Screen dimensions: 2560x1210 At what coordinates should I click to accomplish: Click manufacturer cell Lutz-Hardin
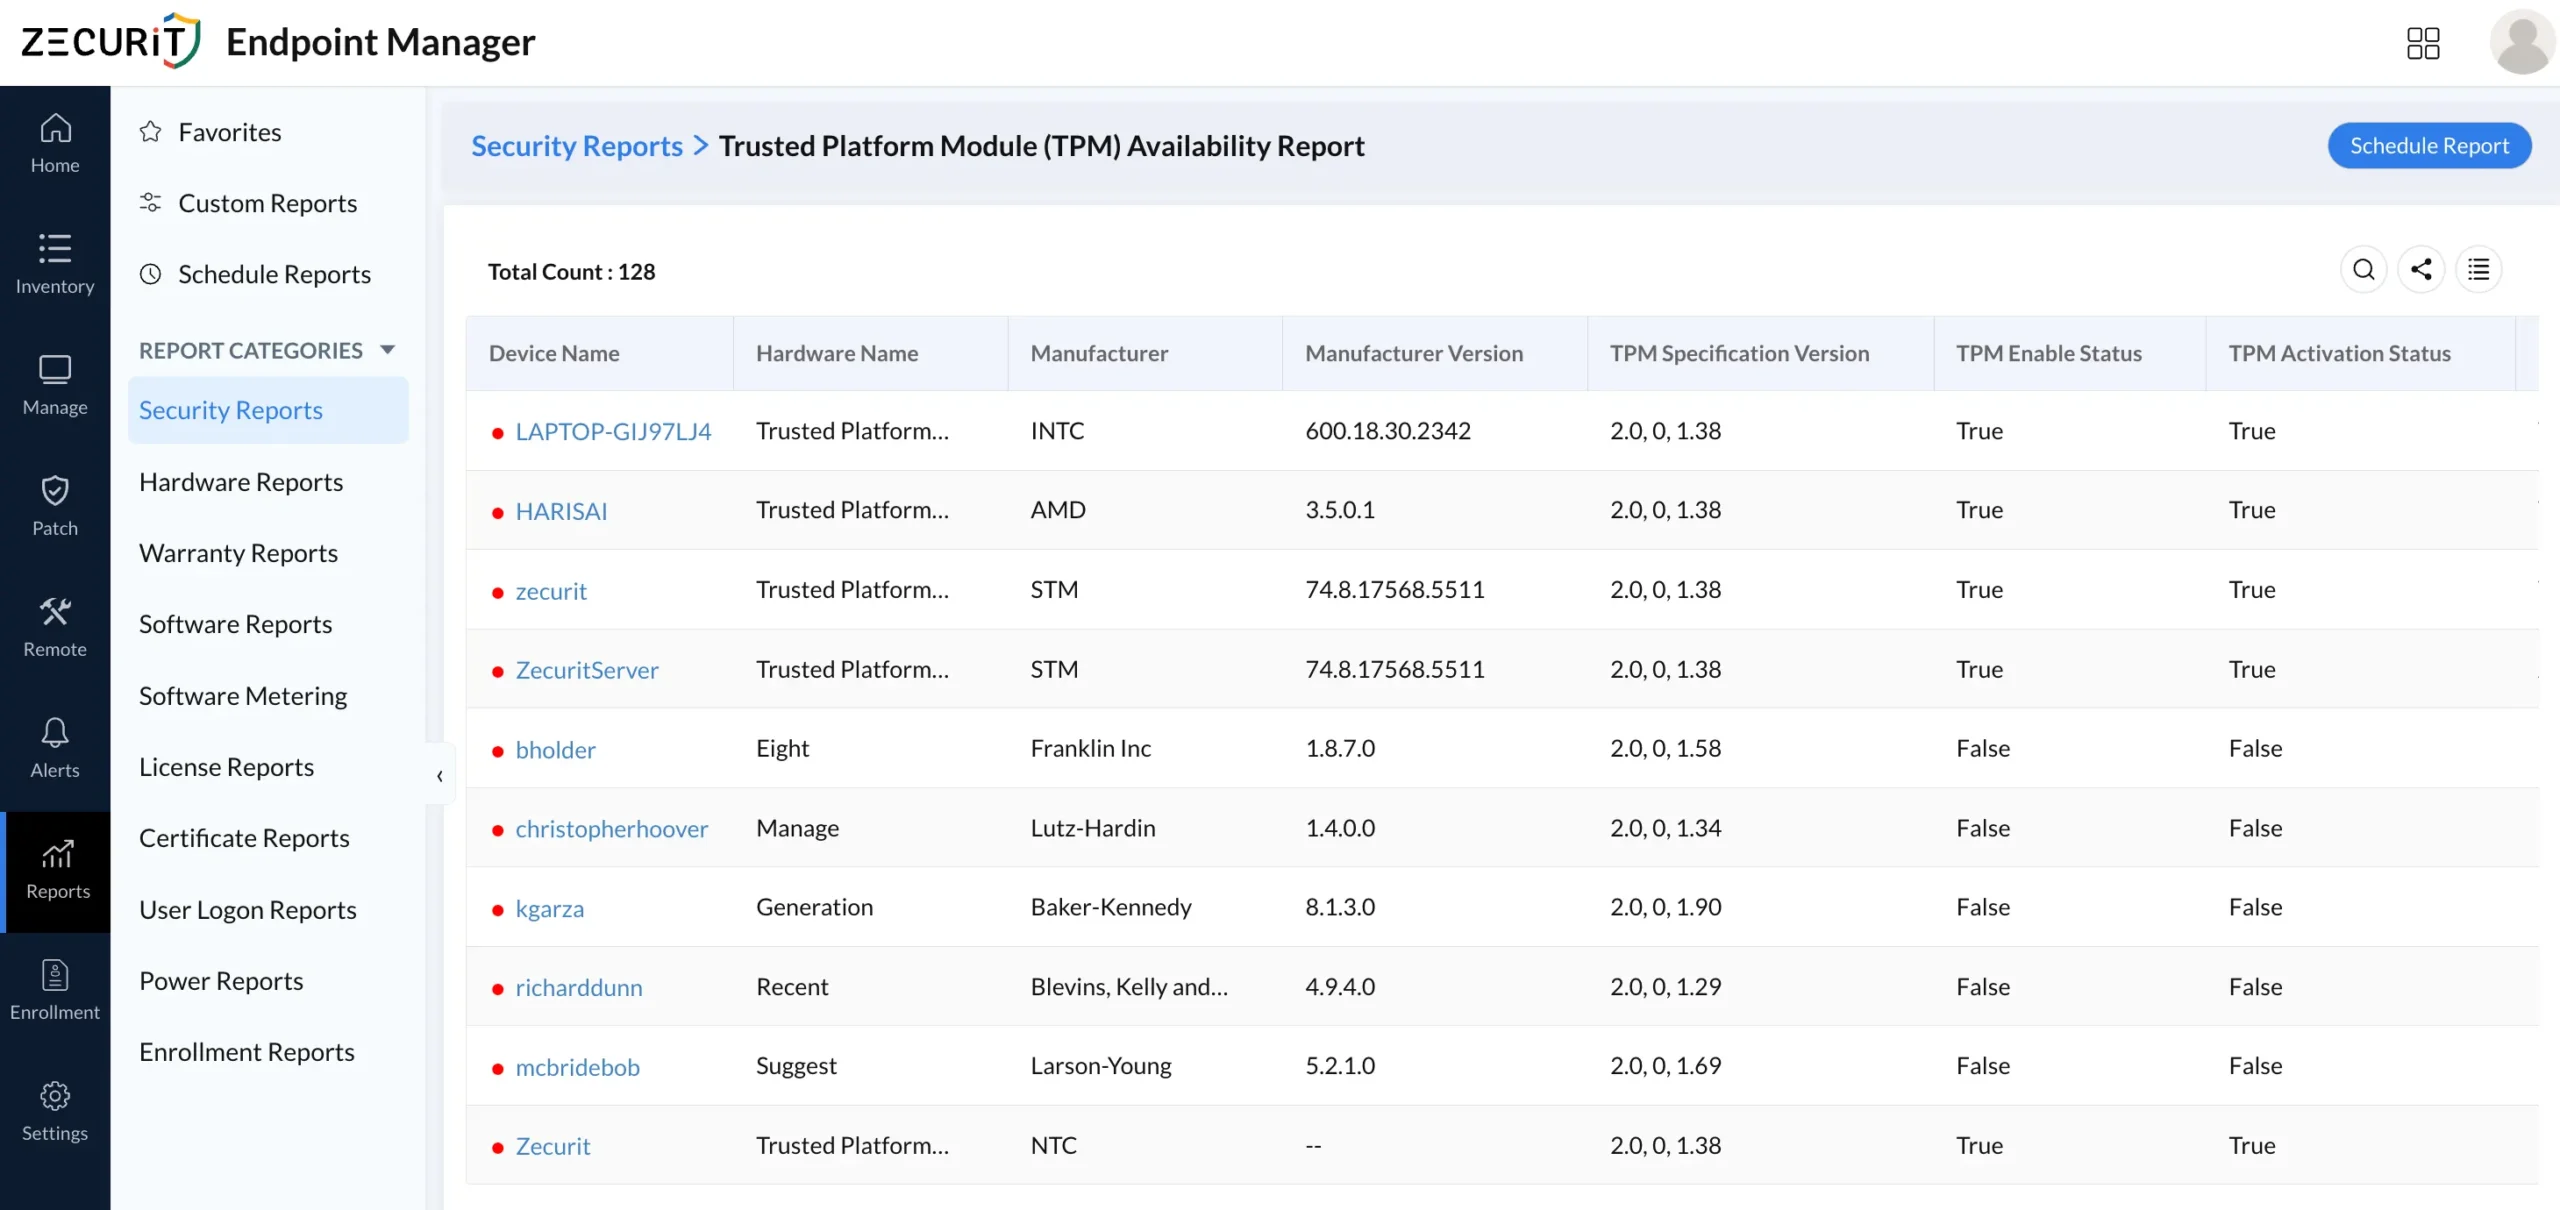pyautogui.click(x=1093, y=828)
